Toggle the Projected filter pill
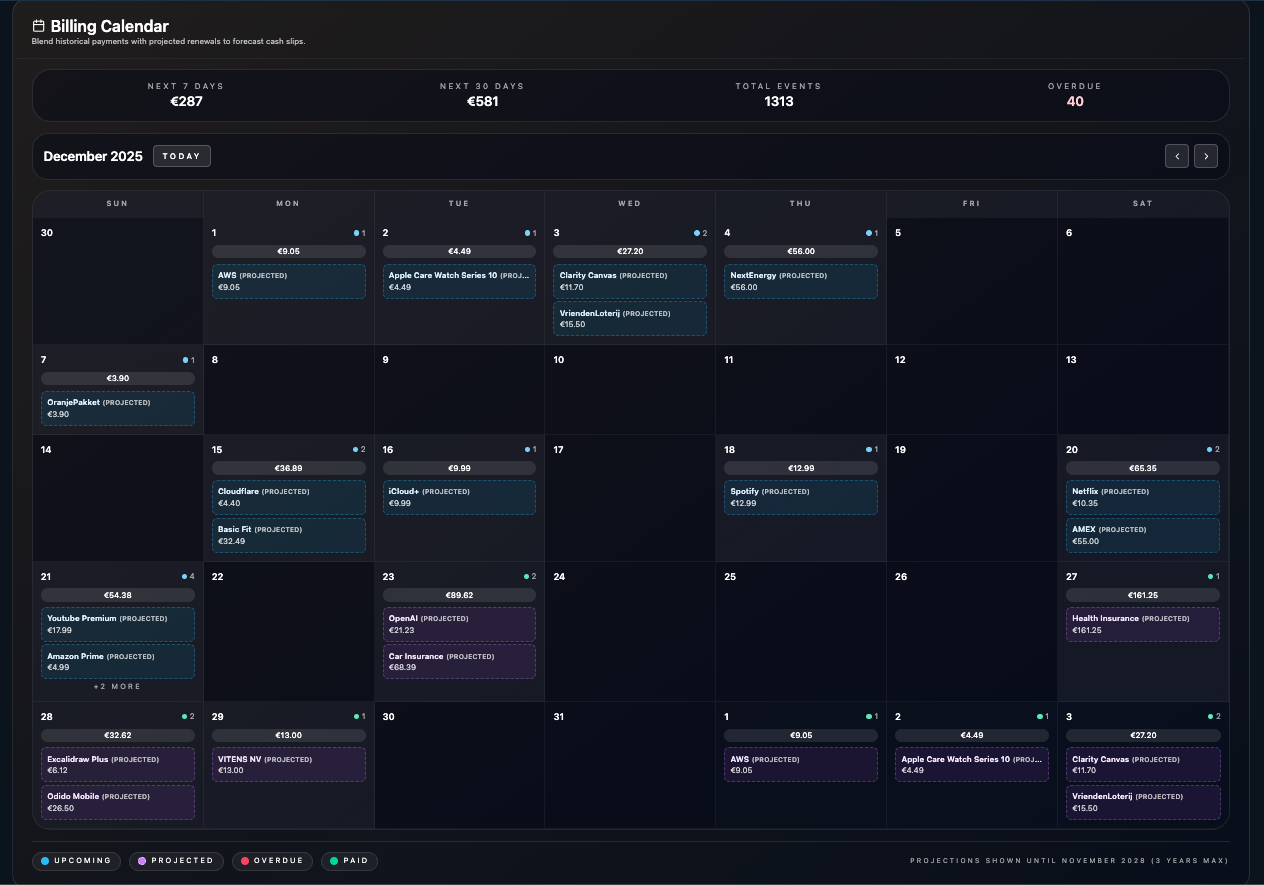The height and width of the screenshot is (885, 1264). (176, 861)
